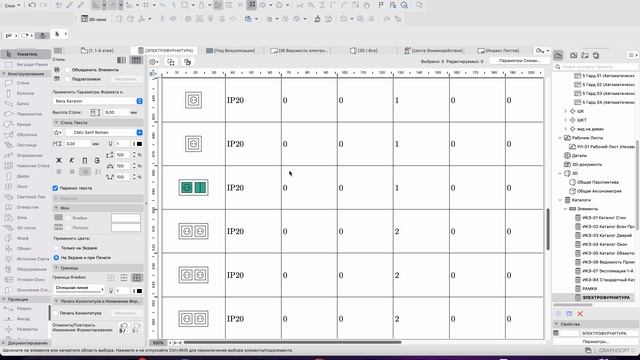This screenshot has width=640, height=360.
Task: Click Высота Строк value field
Action: (x=116, y=112)
